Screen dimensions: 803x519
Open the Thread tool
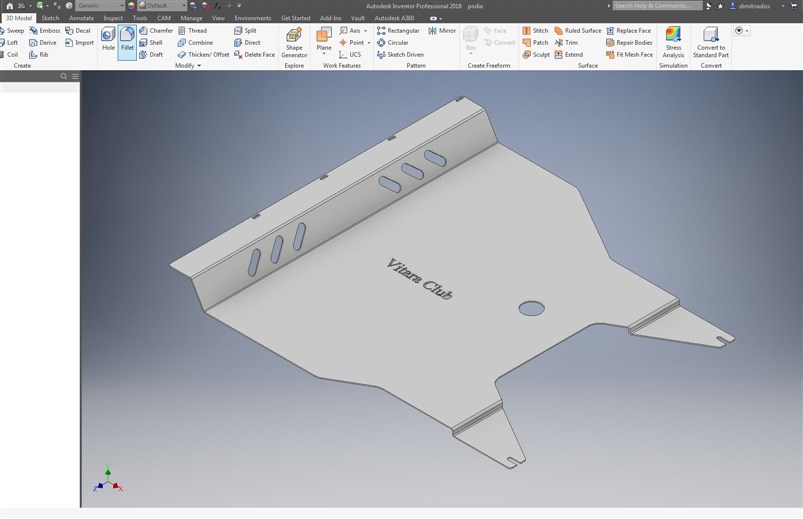pos(192,31)
